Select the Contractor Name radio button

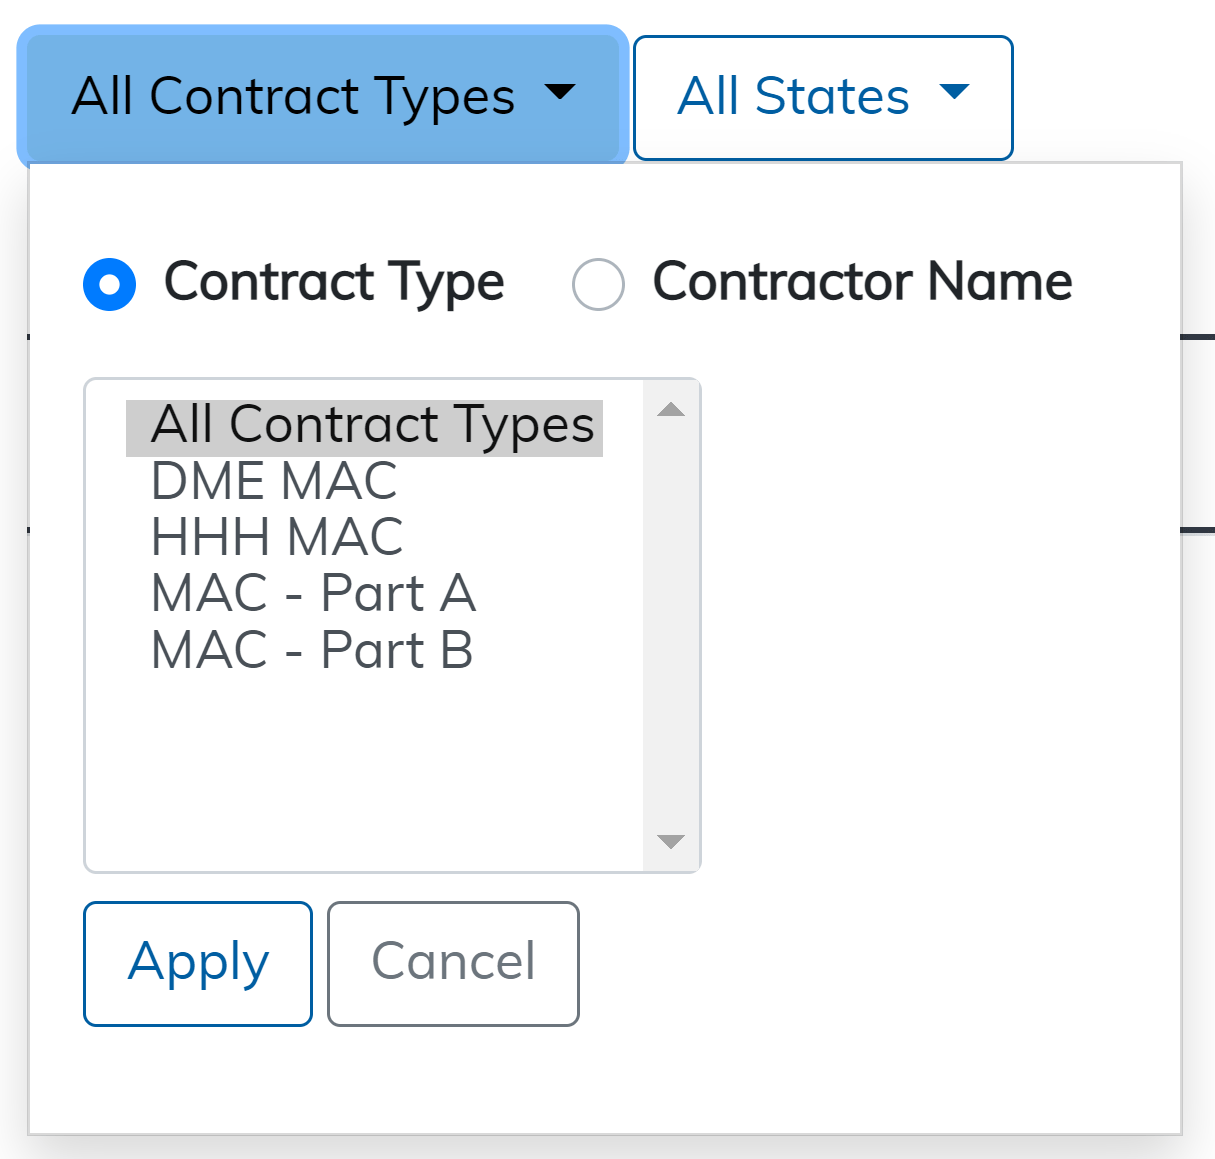(x=598, y=284)
